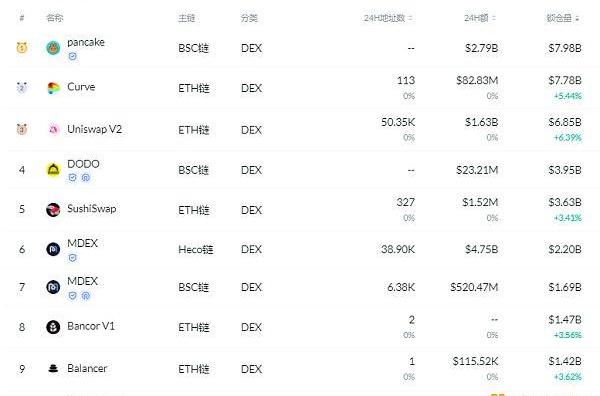Image resolution: width=600 pixels, height=396 pixels.
Task: Click the SushiSwap logo icon
Action: 53,210
